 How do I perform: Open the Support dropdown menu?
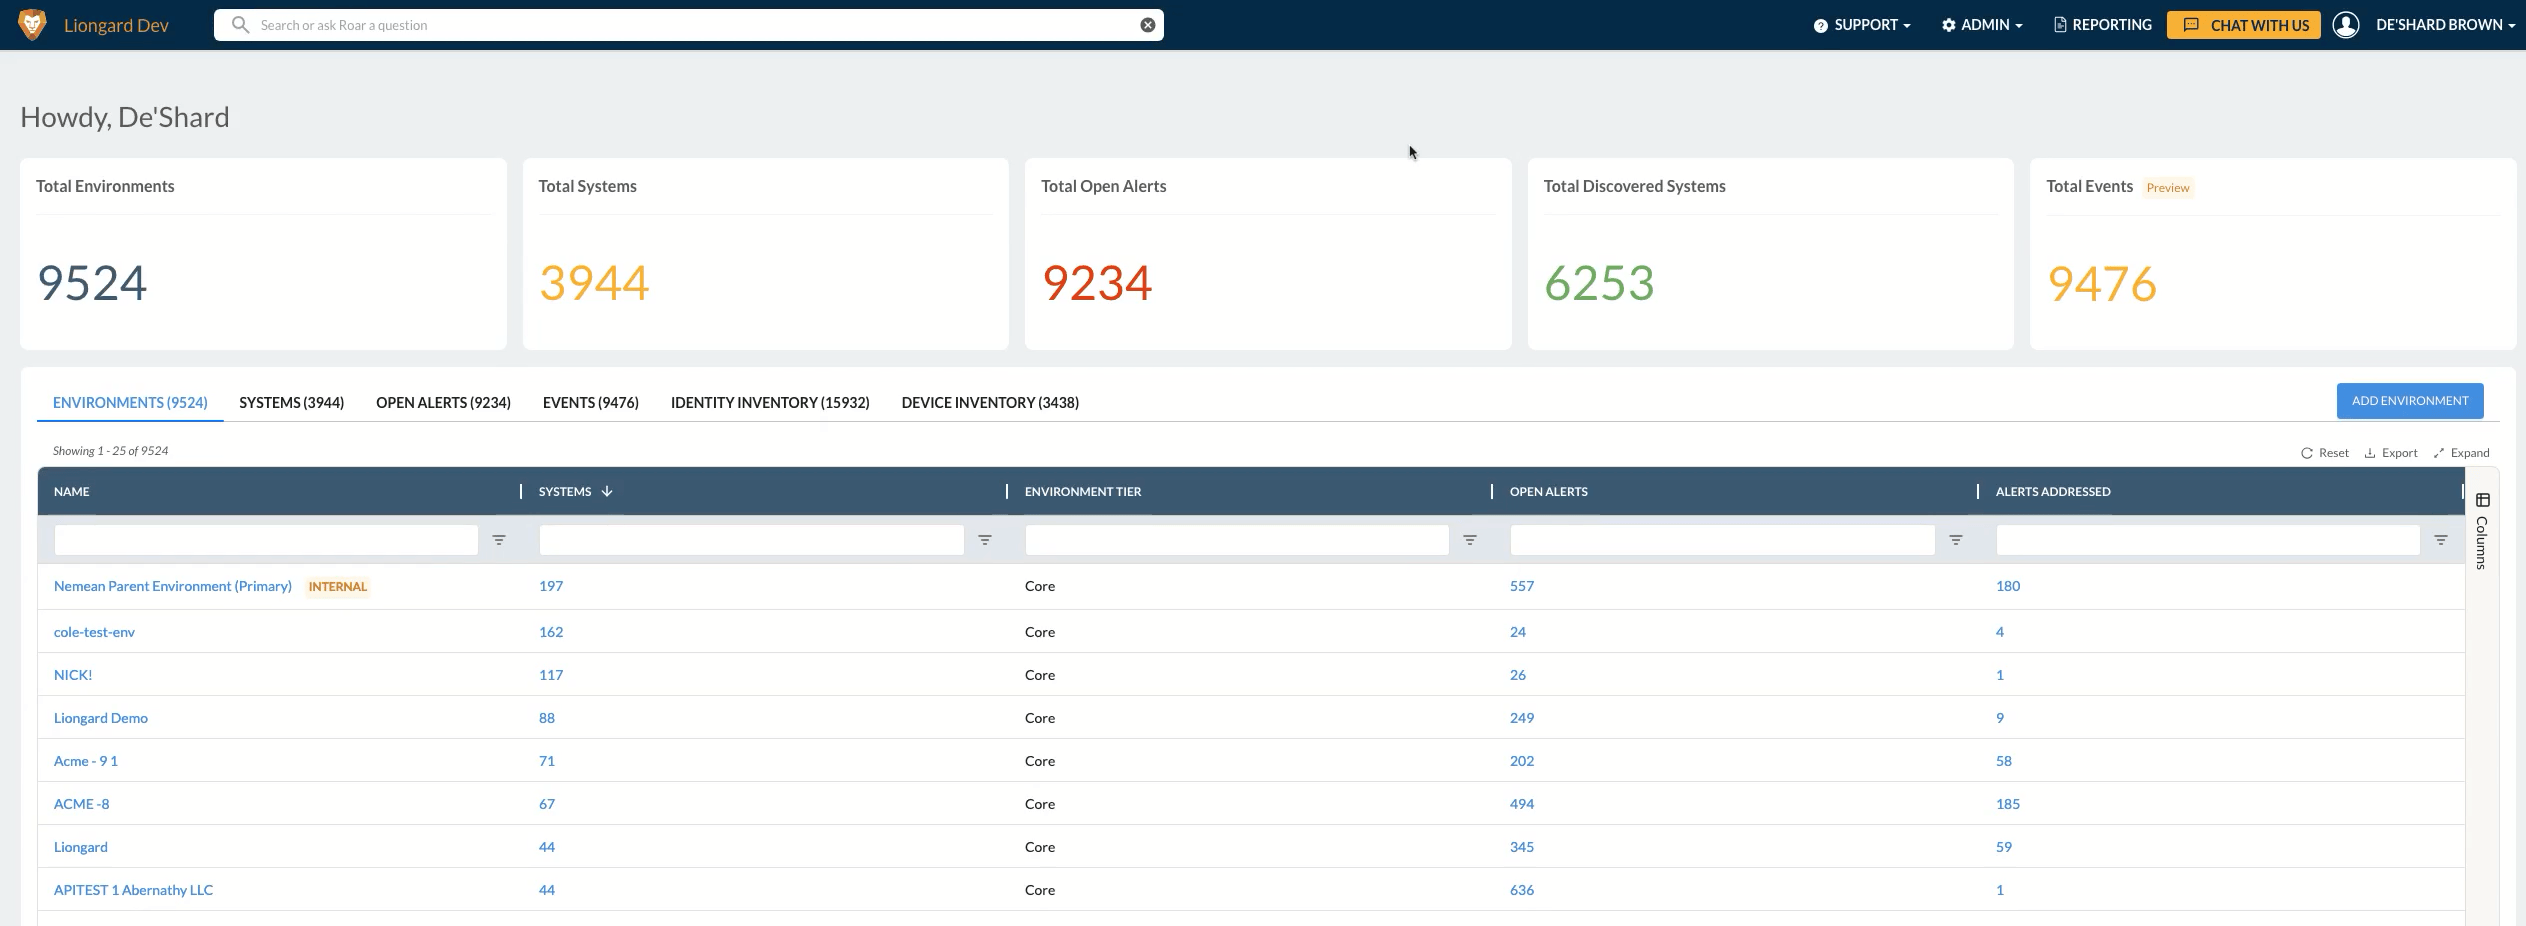1862,25
